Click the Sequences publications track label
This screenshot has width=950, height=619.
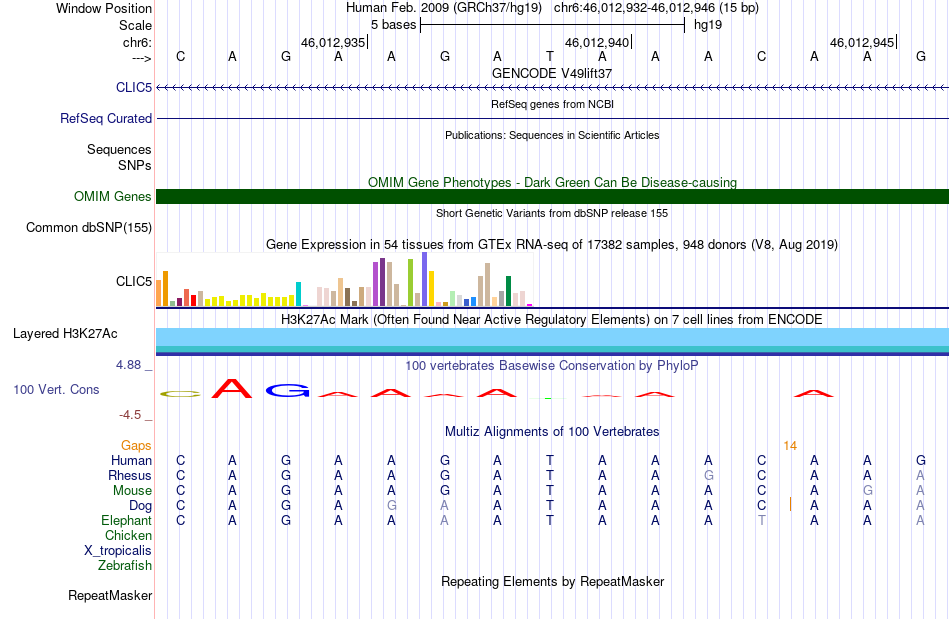[119, 149]
